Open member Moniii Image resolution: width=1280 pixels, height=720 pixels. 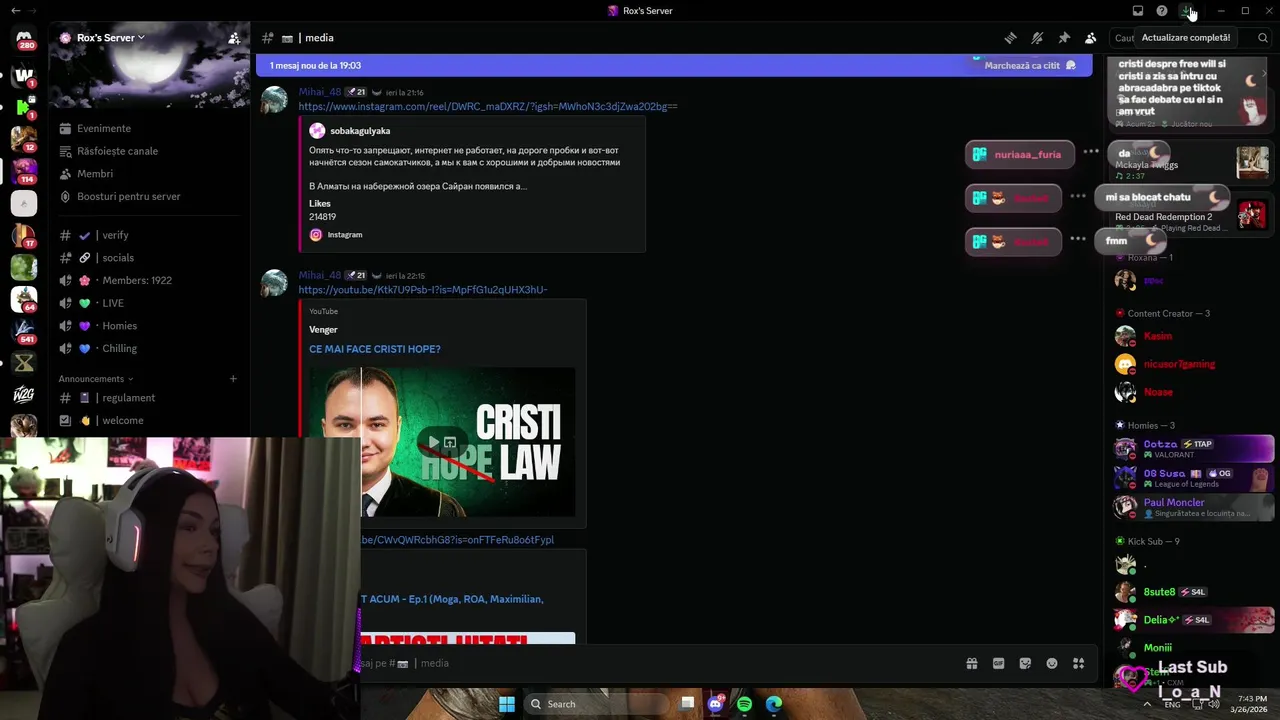click(x=1193, y=648)
